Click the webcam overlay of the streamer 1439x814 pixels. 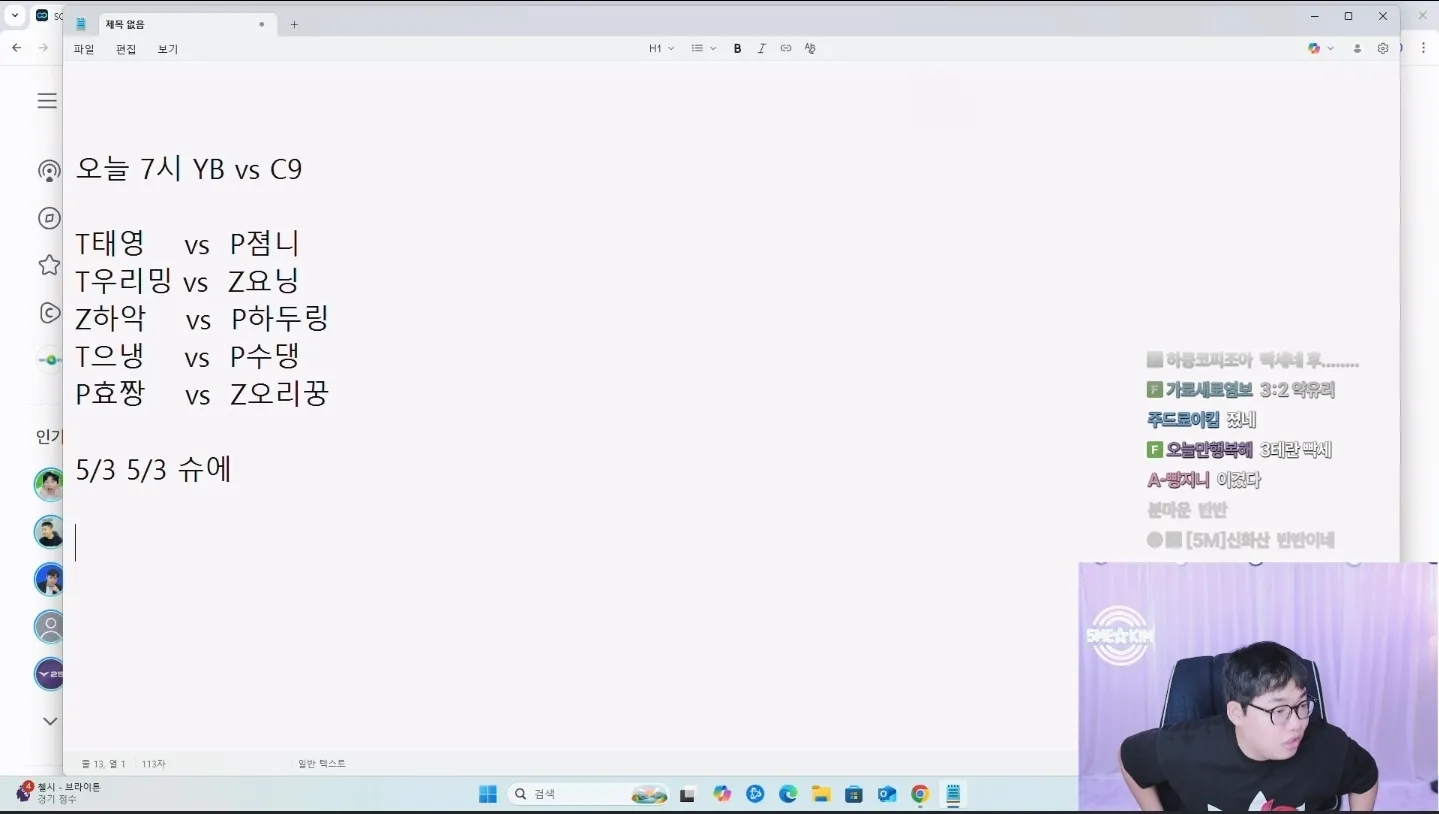(1258, 686)
